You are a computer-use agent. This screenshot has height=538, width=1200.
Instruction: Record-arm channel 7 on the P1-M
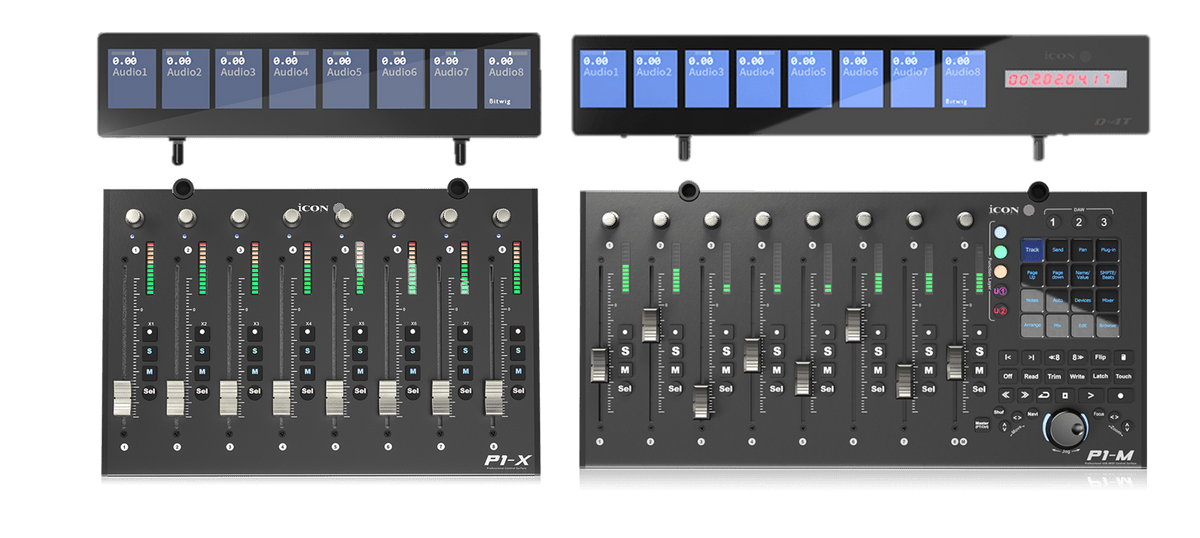pyautogui.click(x=929, y=331)
